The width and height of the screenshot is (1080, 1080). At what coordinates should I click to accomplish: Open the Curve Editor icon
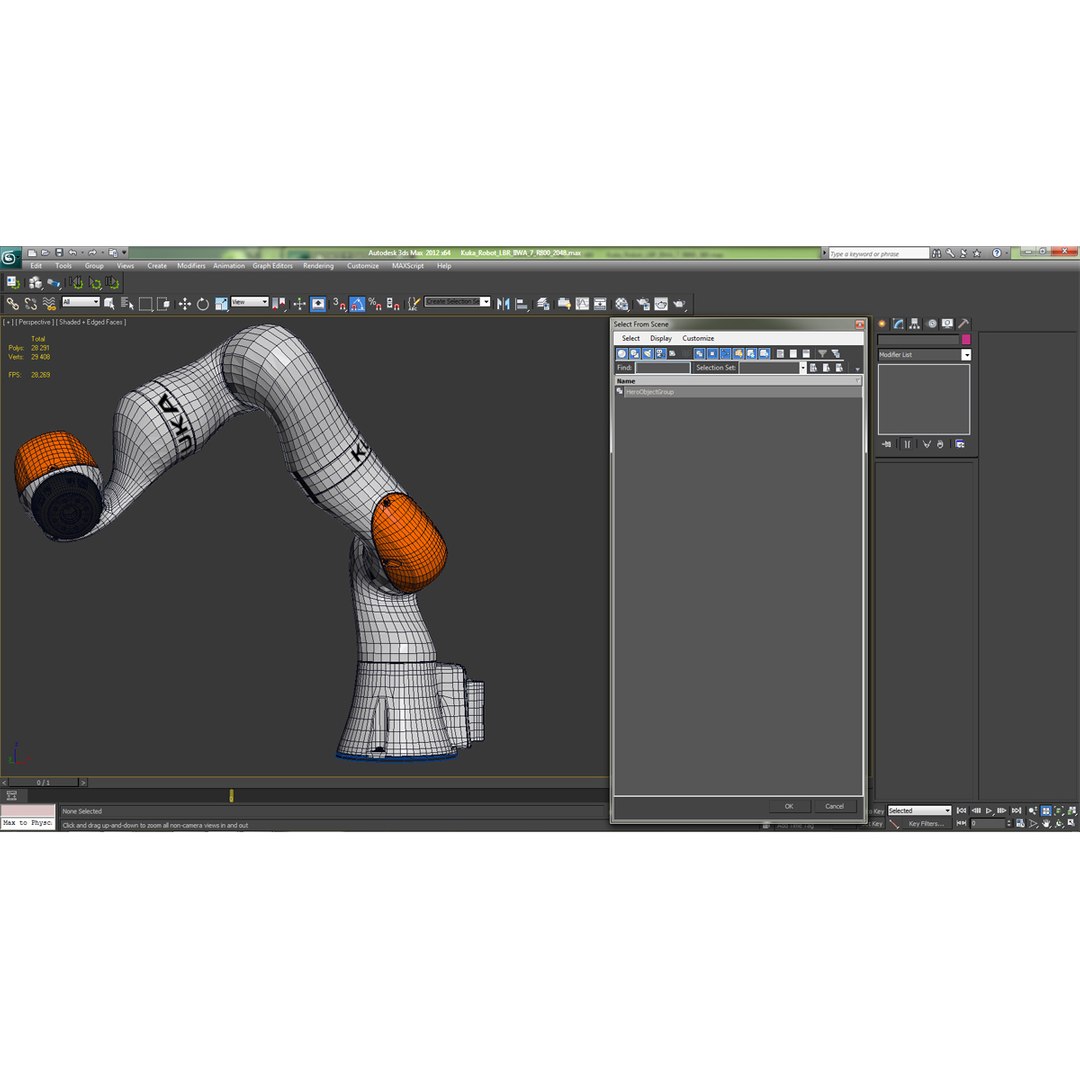(x=582, y=304)
